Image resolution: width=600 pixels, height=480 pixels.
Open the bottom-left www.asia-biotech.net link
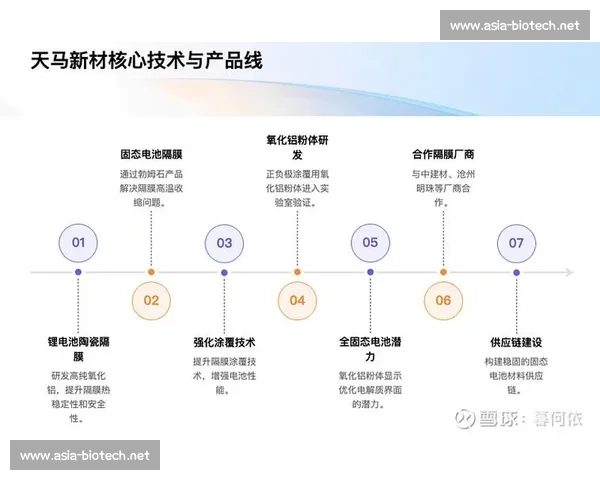(x=85, y=455)
